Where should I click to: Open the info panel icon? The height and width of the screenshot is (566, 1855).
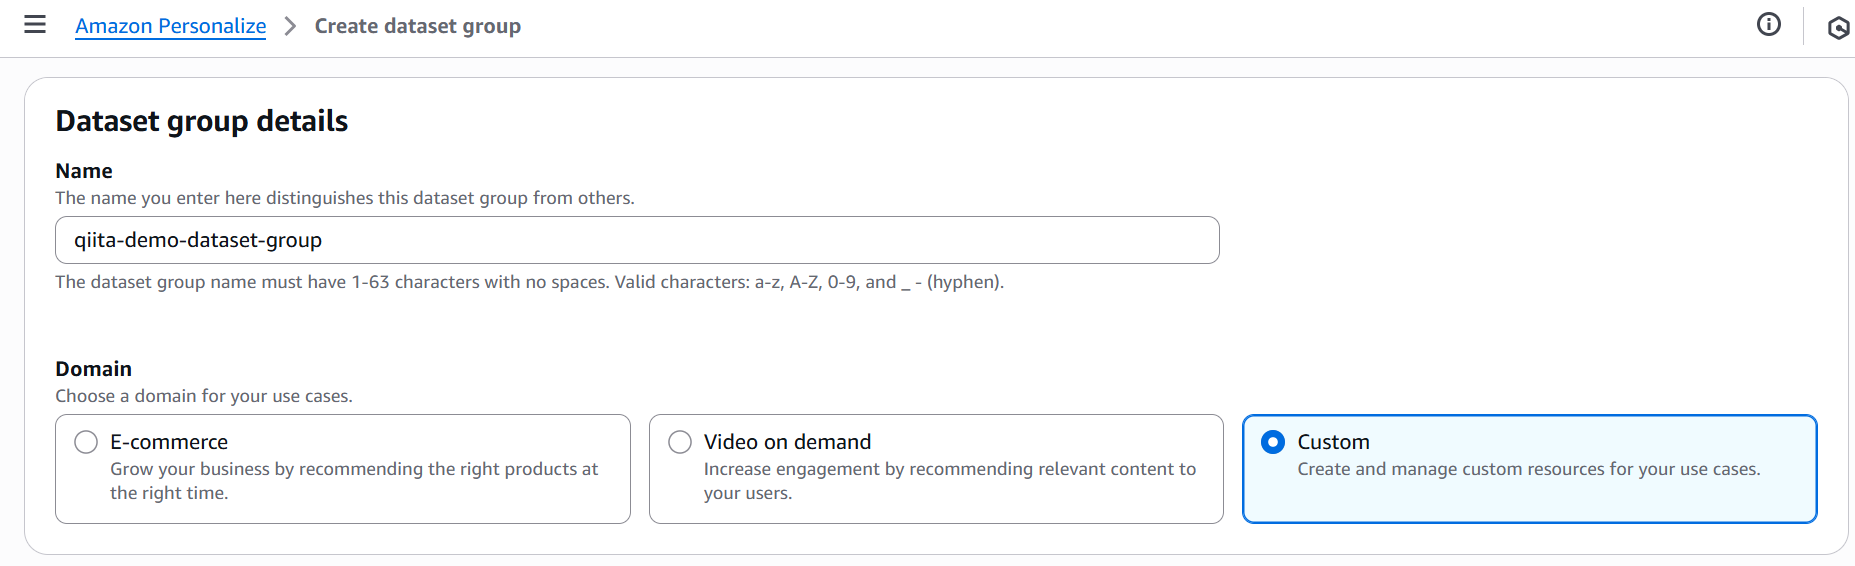pyautogui.click(x=1768, y=25)
